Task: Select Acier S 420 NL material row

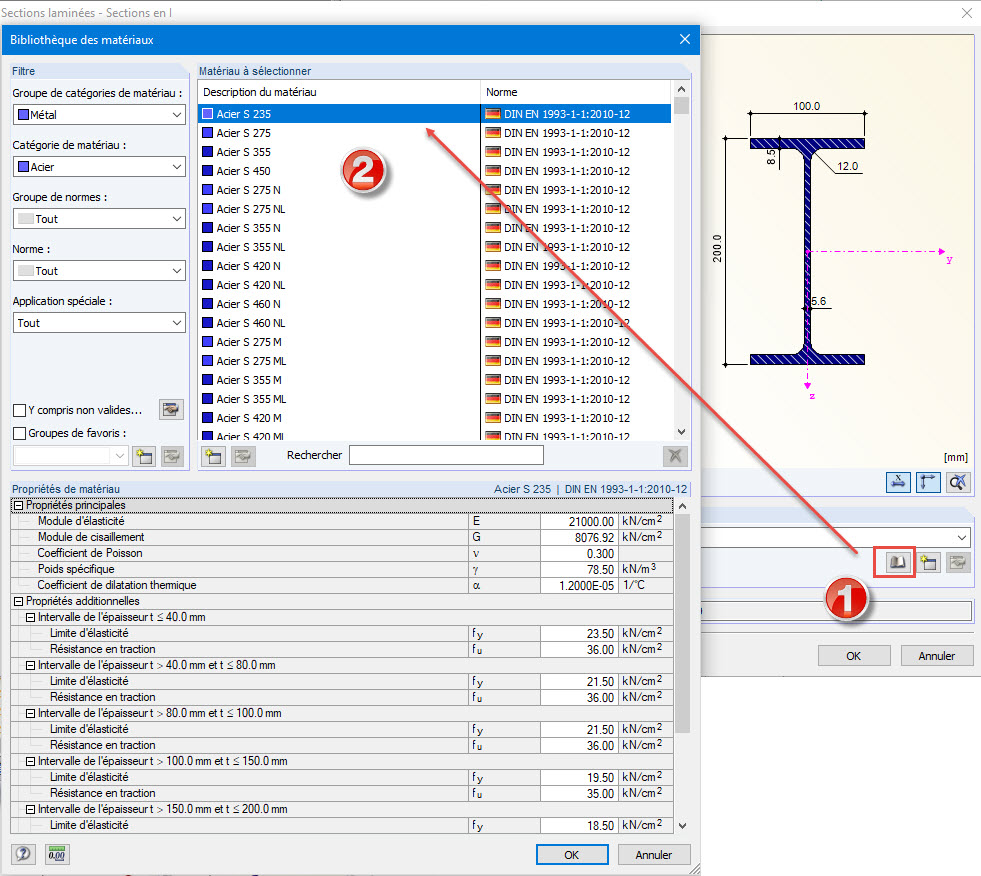Action: pyautogui.click(x=435, y=285)
